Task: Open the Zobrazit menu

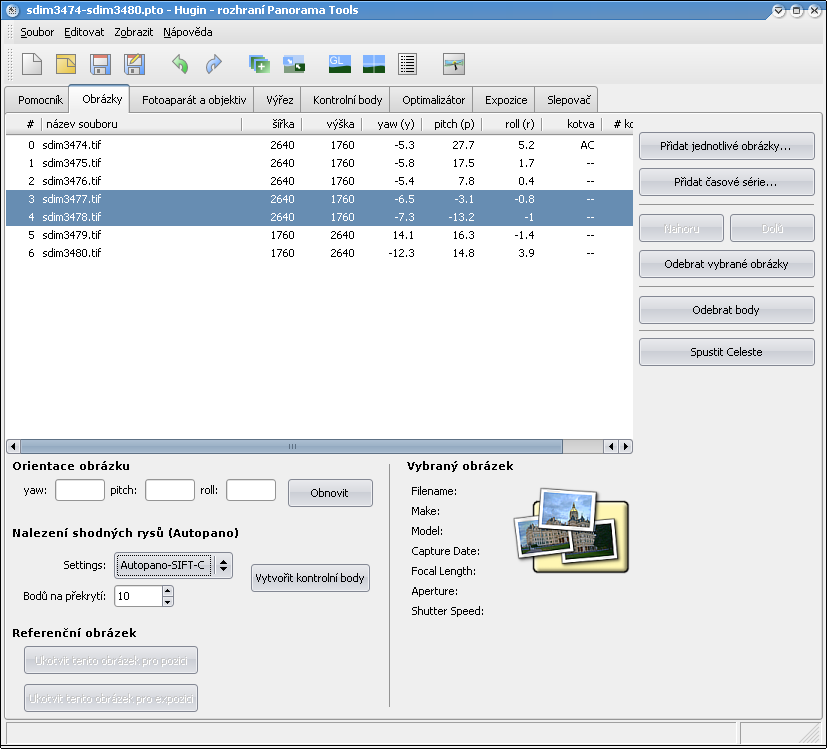Action: click(133, 32)
